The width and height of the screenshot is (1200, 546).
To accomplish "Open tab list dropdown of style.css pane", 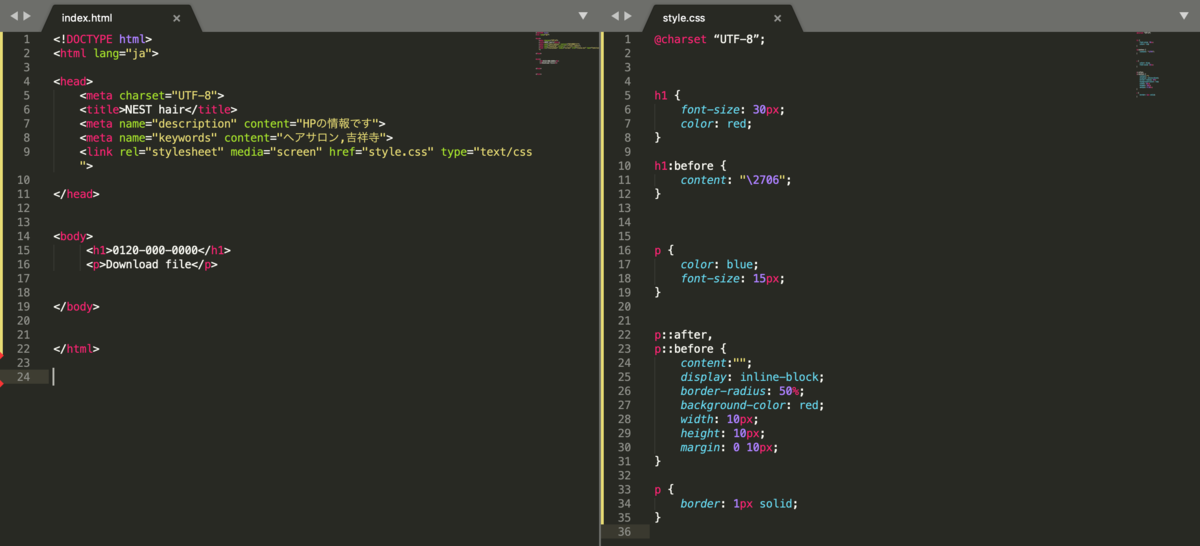I will [x=1184, y=16].
